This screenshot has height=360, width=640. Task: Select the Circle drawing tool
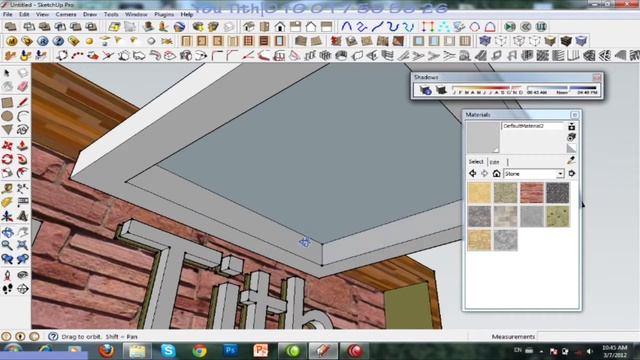7,116
